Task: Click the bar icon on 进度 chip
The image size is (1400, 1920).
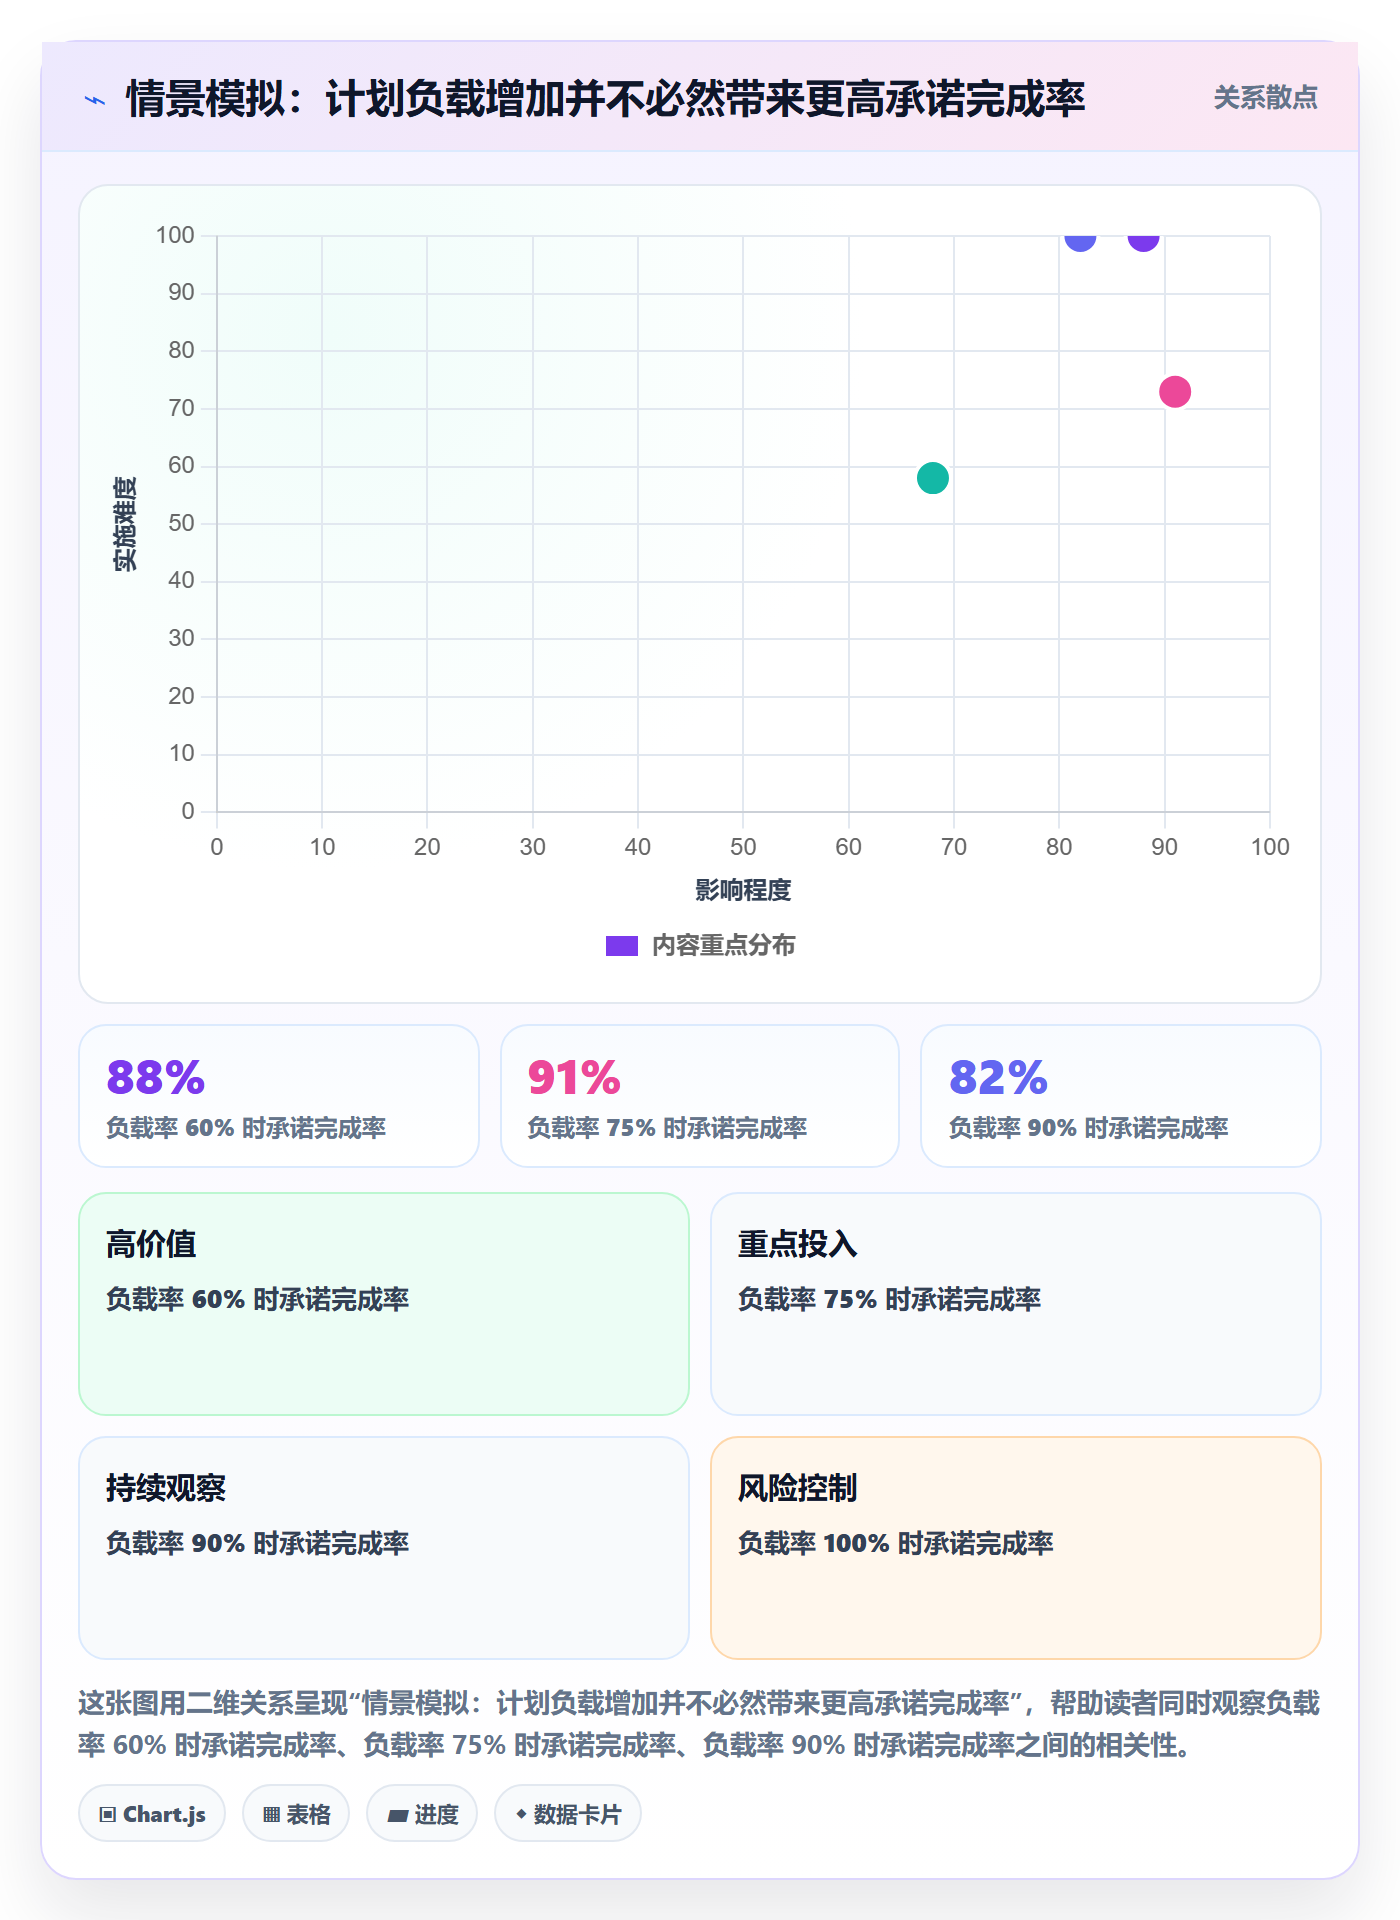Action: pos(398,1816)
